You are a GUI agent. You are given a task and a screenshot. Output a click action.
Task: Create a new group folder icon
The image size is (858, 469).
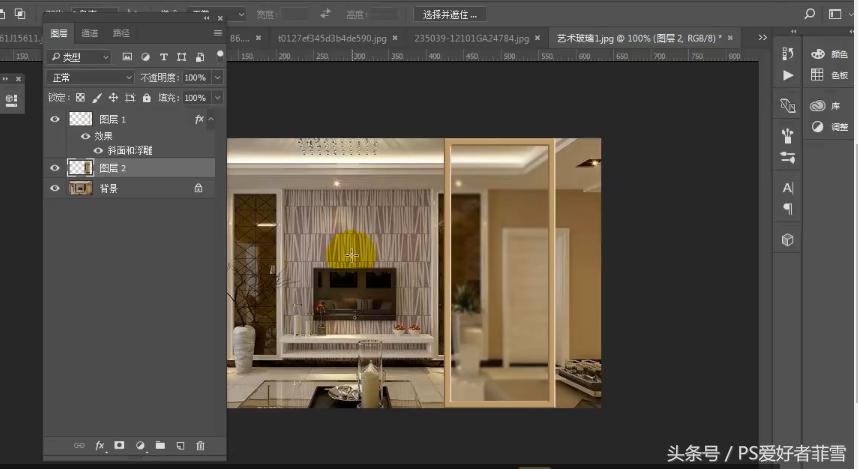pos(160,445)
